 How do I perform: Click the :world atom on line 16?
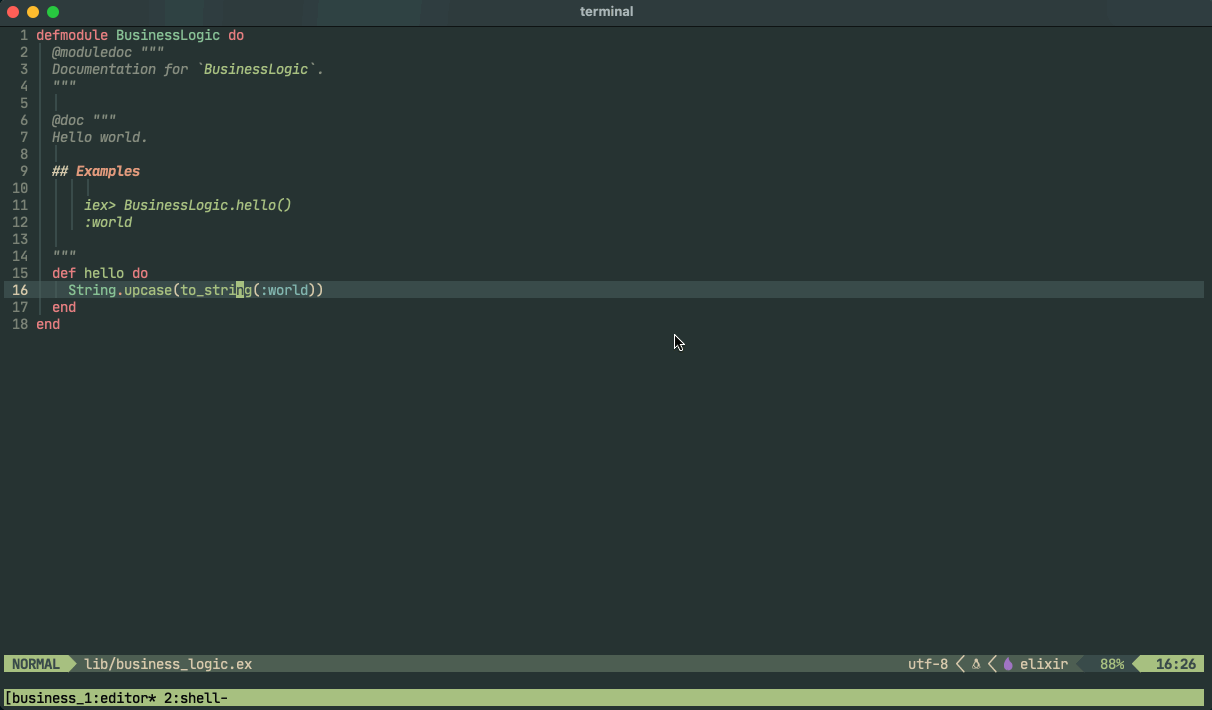[284, 290]
